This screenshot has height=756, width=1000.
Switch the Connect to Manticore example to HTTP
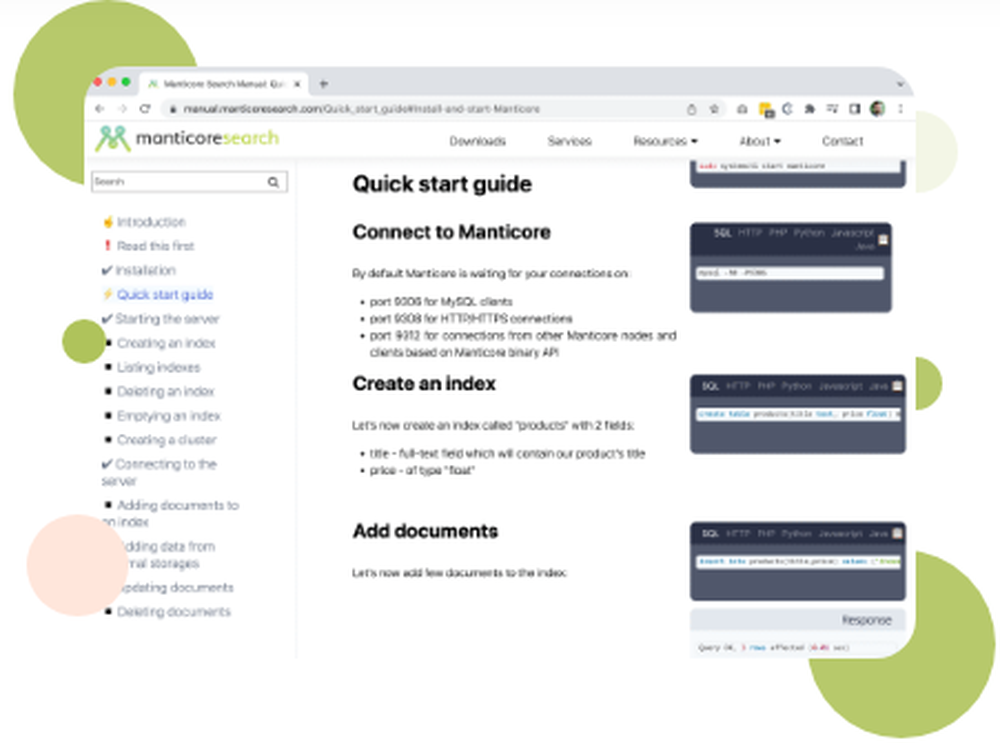750,233
